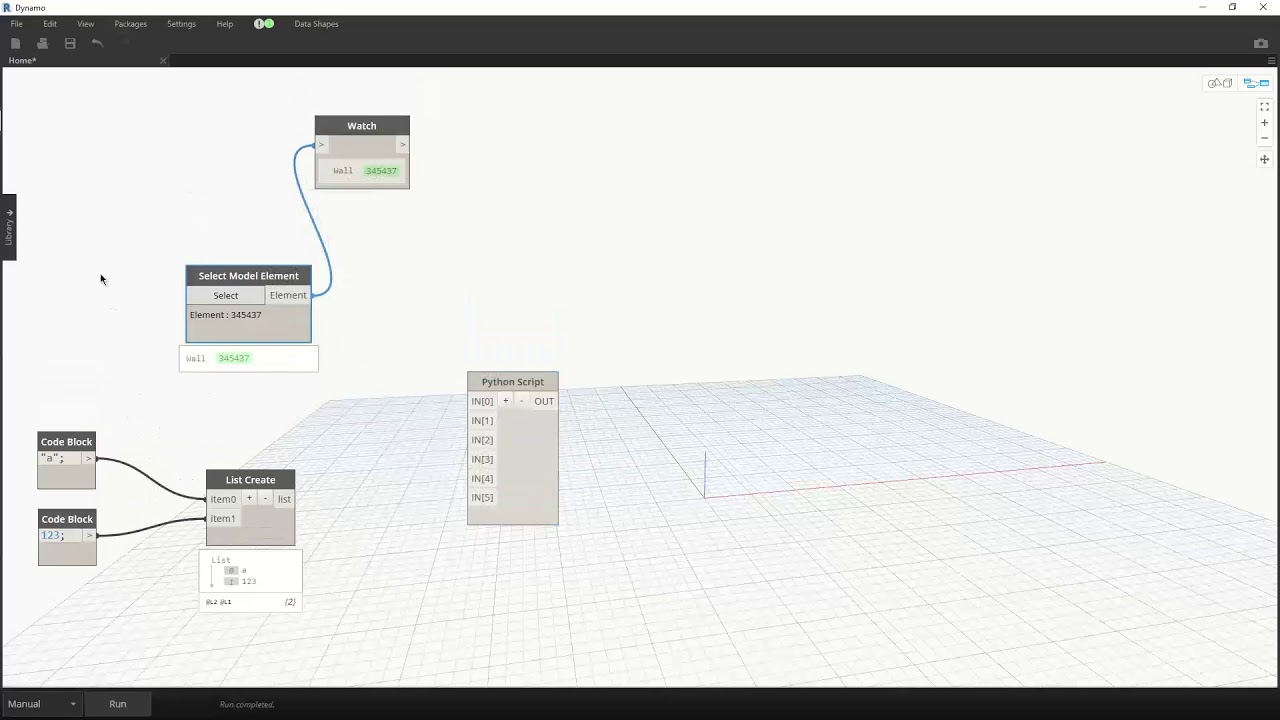Image resolution: width=1280 pixels, height=720 pixels.
Task: Create a new file from the toolbar
Action: point(15,43)
